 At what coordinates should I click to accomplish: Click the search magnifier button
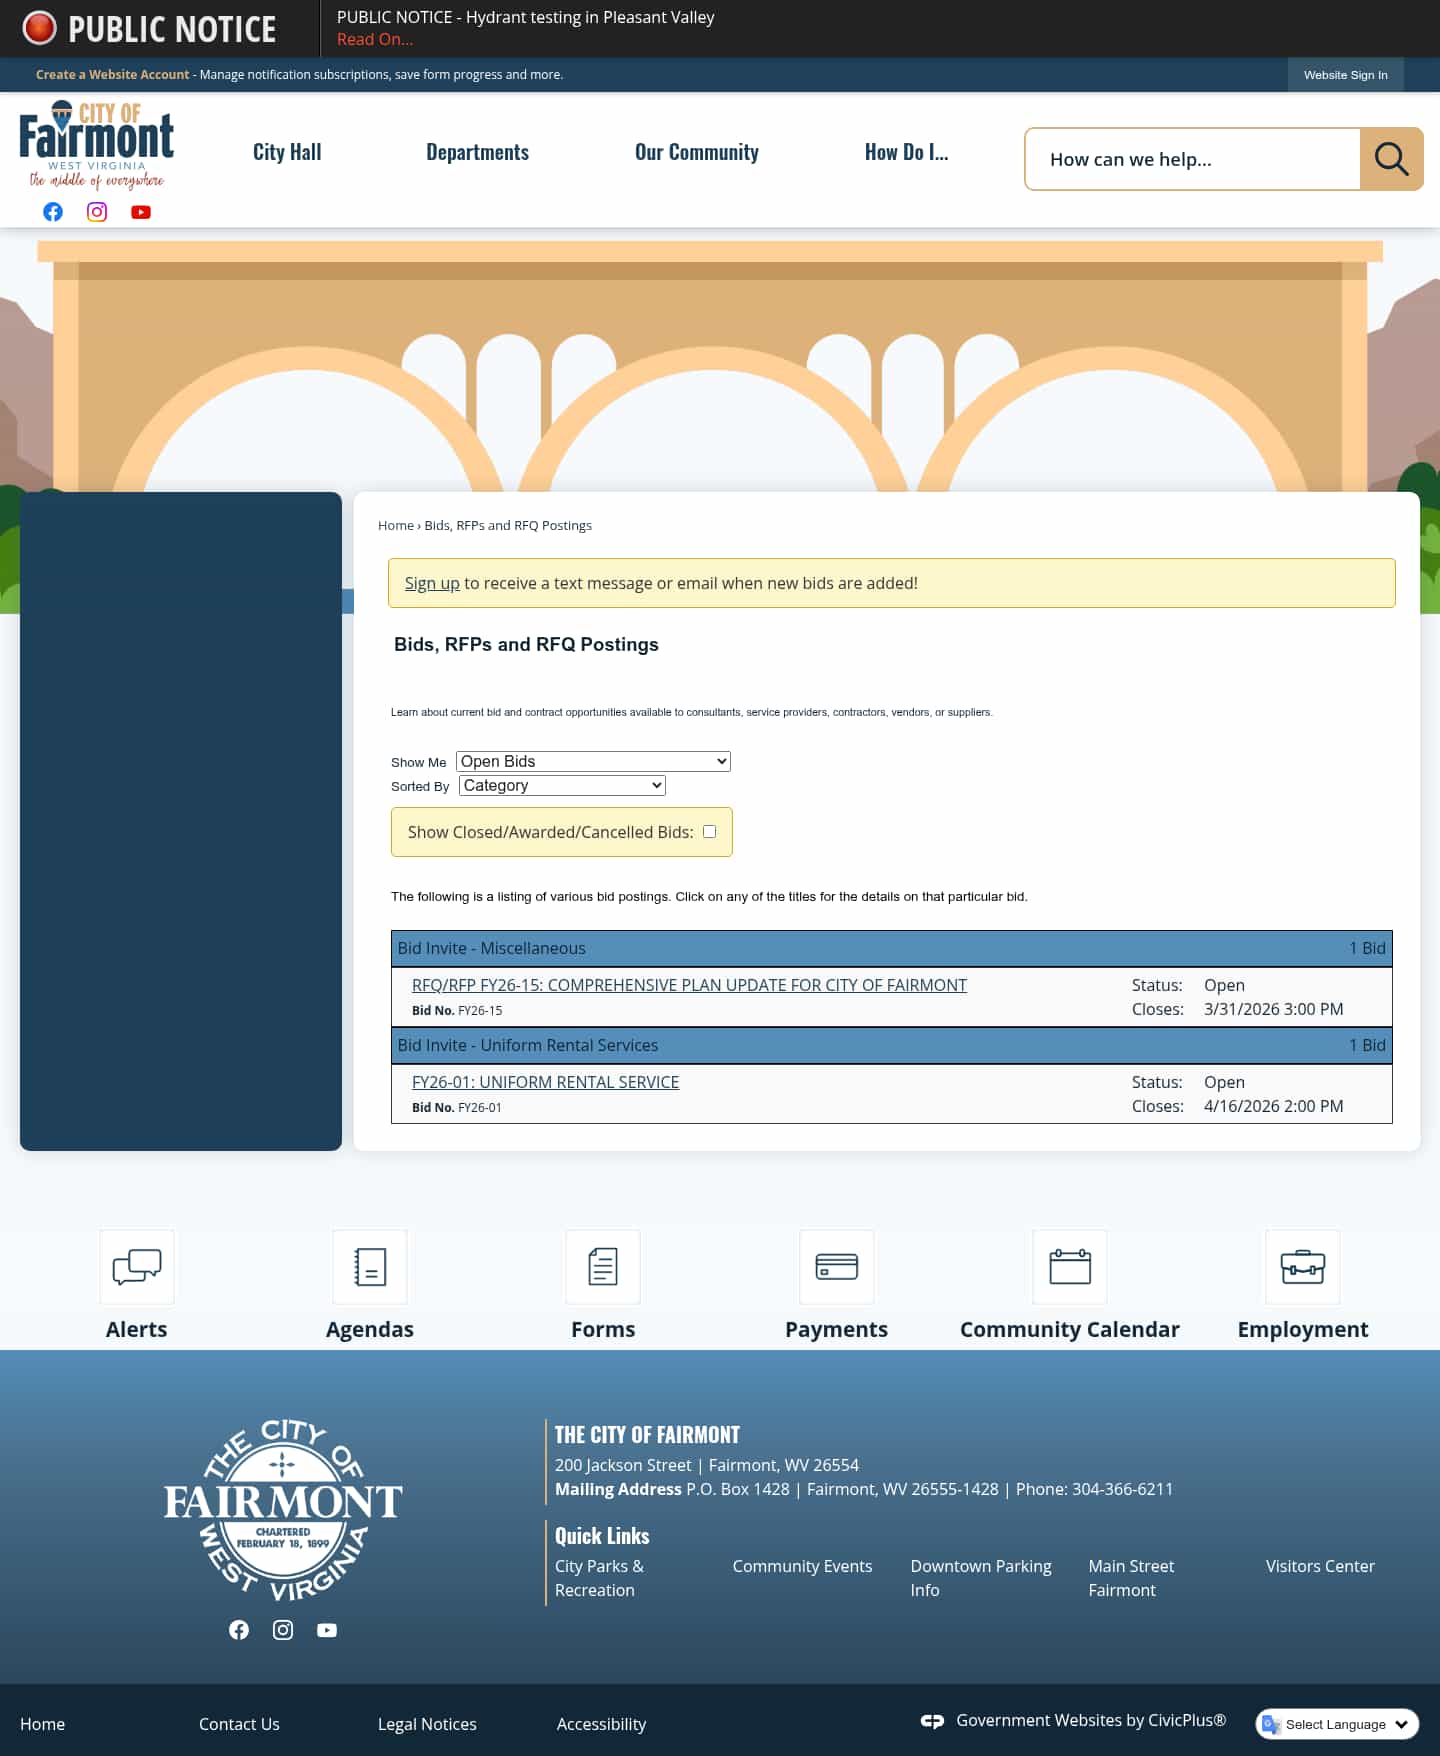(1391, 159)
